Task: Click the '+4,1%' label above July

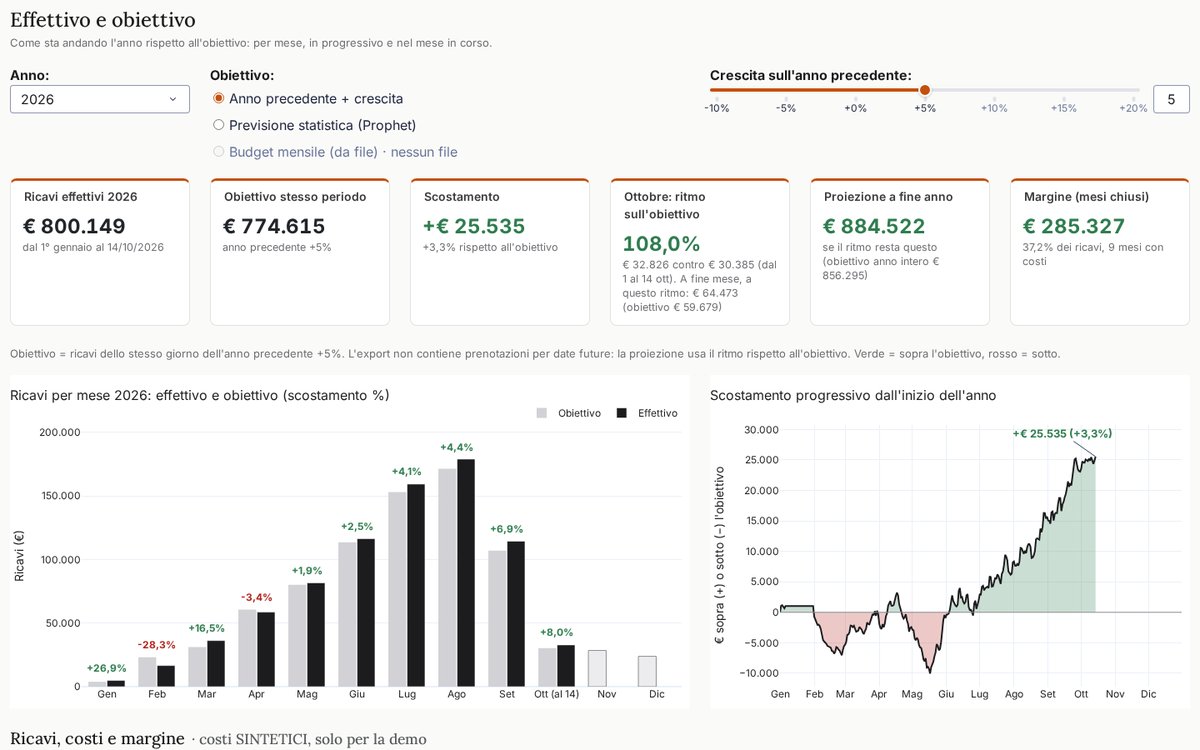Action: (x=406, y=471)
